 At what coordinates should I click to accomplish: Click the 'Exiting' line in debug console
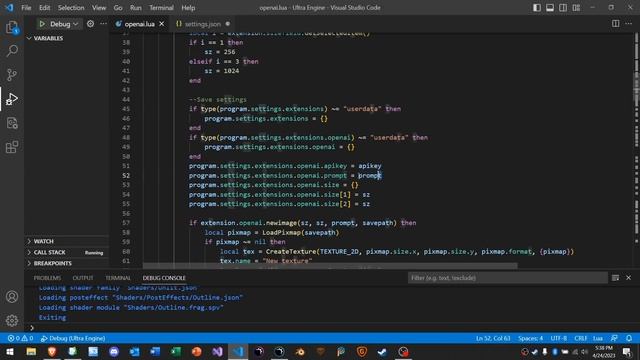click(x=52, y=318)
